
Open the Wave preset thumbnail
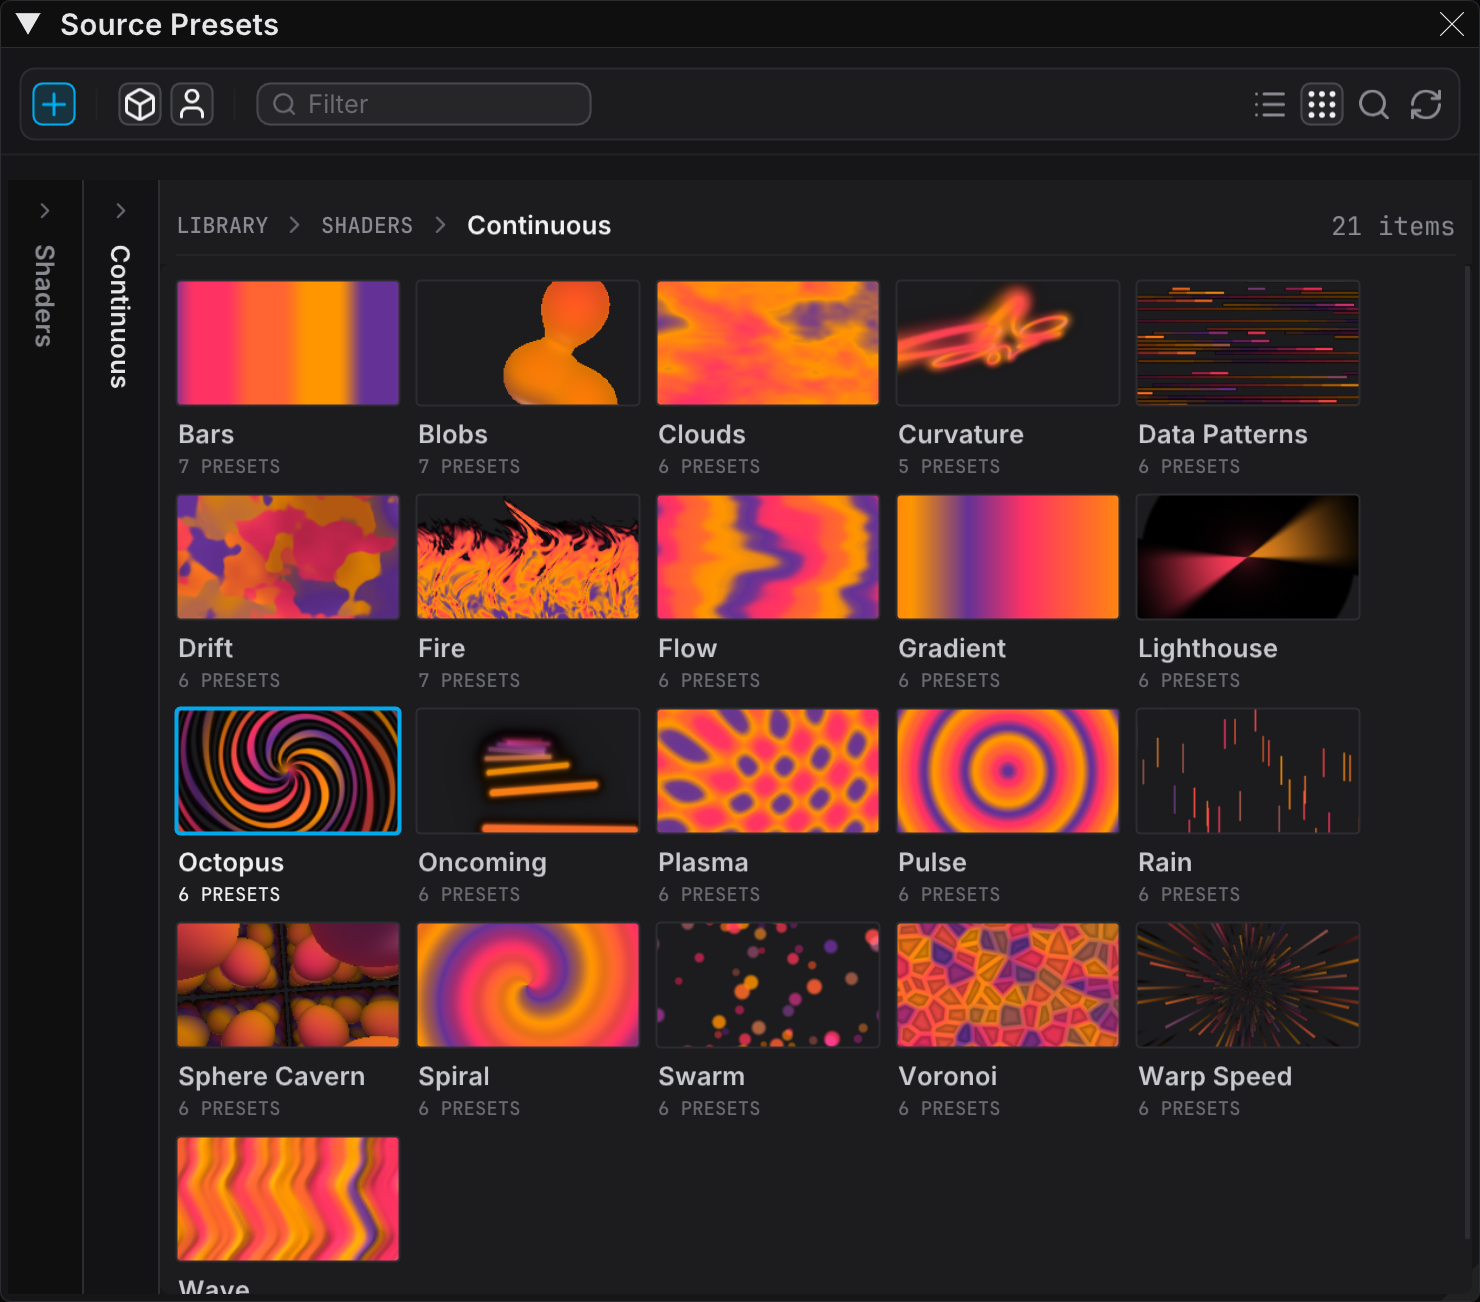[288, 1199]
